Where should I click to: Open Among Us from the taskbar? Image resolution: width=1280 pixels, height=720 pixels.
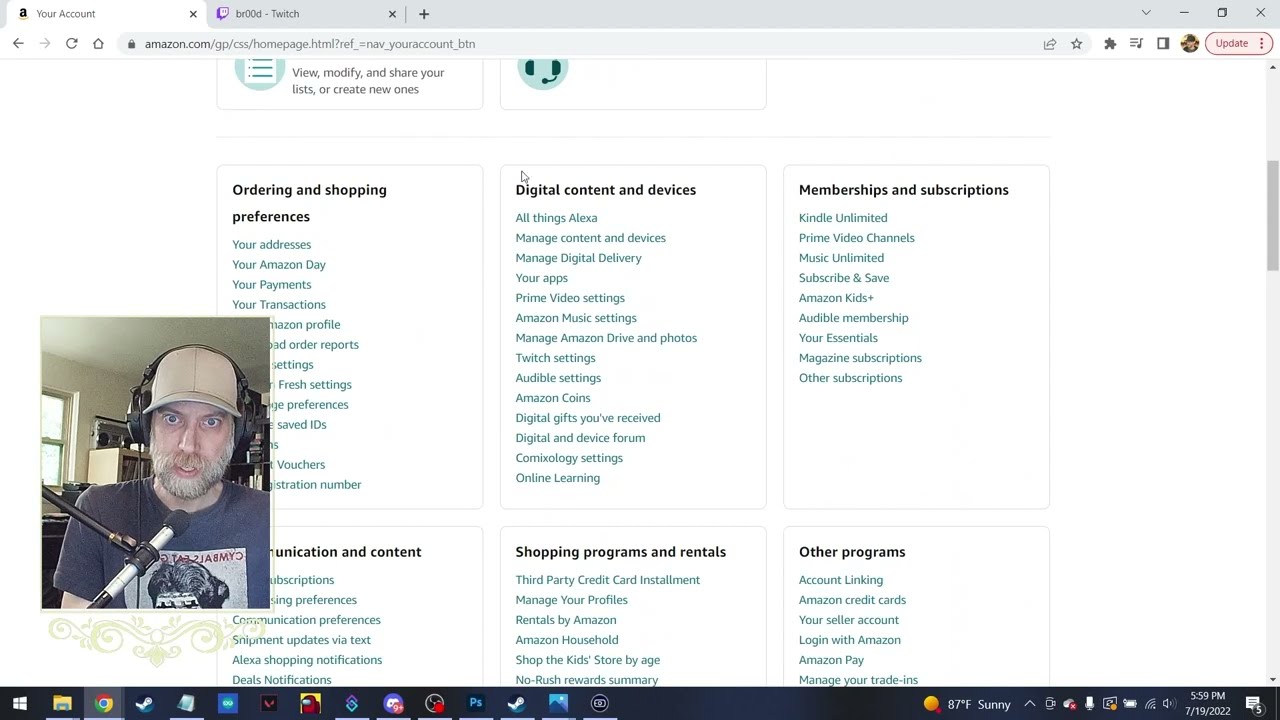point(310,703)
